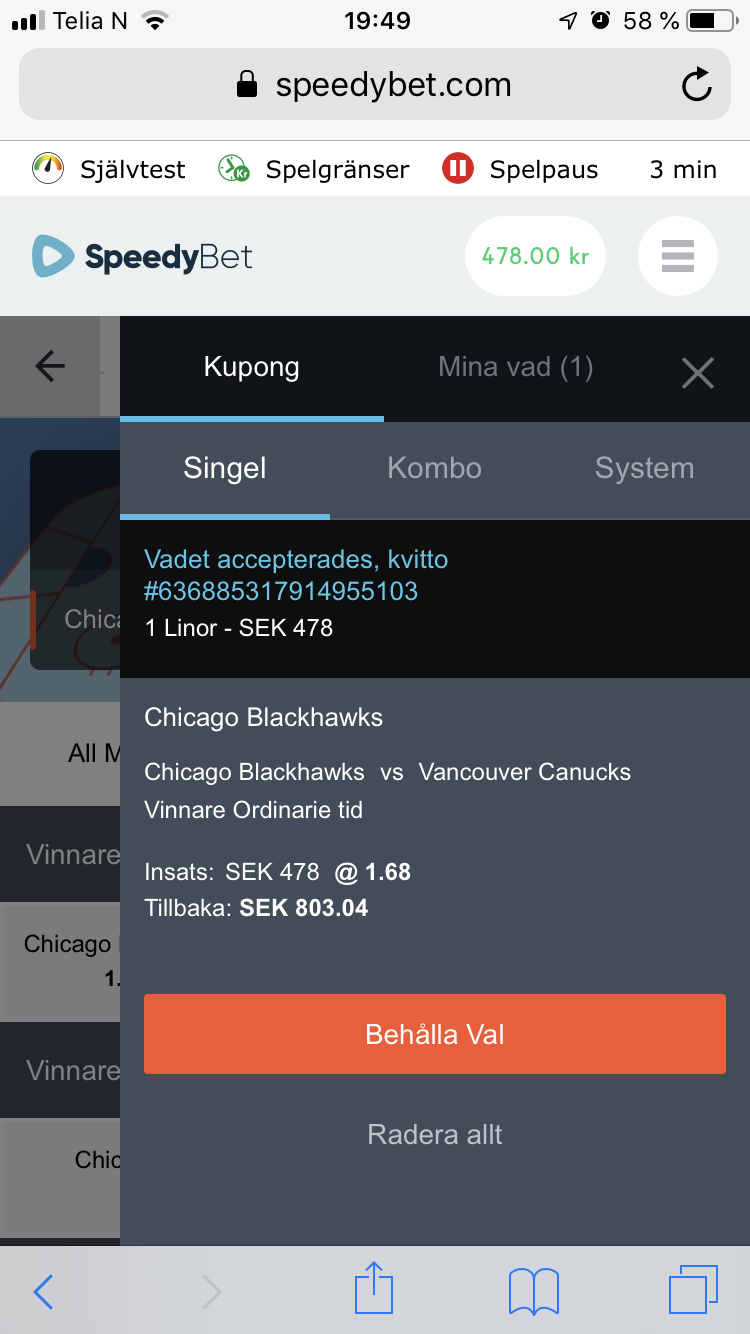Image resolution: width=750 pixels, height=1334 pixels.
Task: Switch to System bet type
Action: point(644,468)
